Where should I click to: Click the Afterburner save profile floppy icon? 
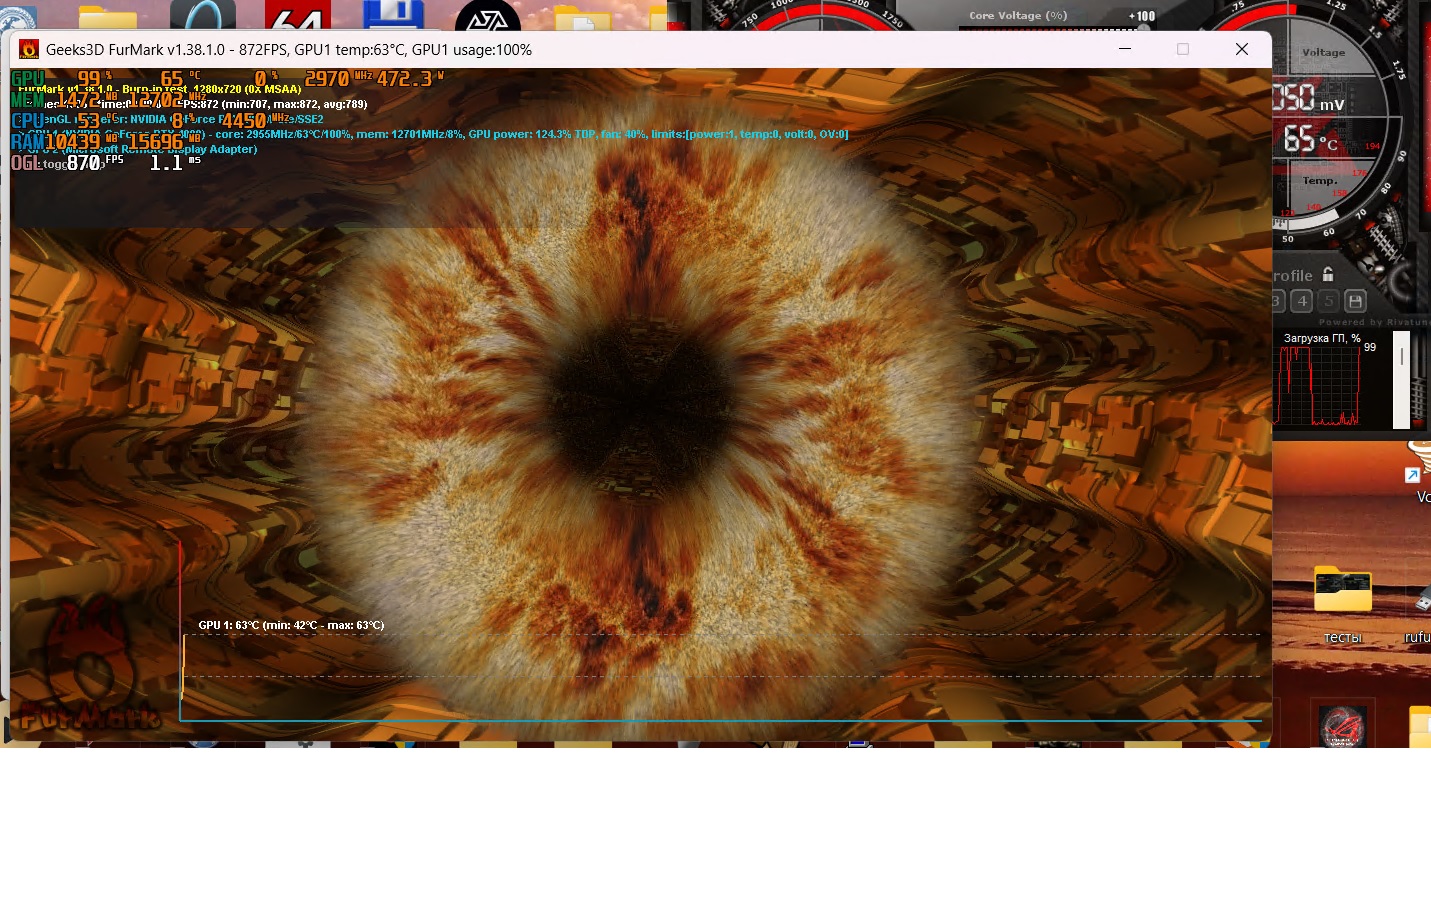[x=1355, y=301]
